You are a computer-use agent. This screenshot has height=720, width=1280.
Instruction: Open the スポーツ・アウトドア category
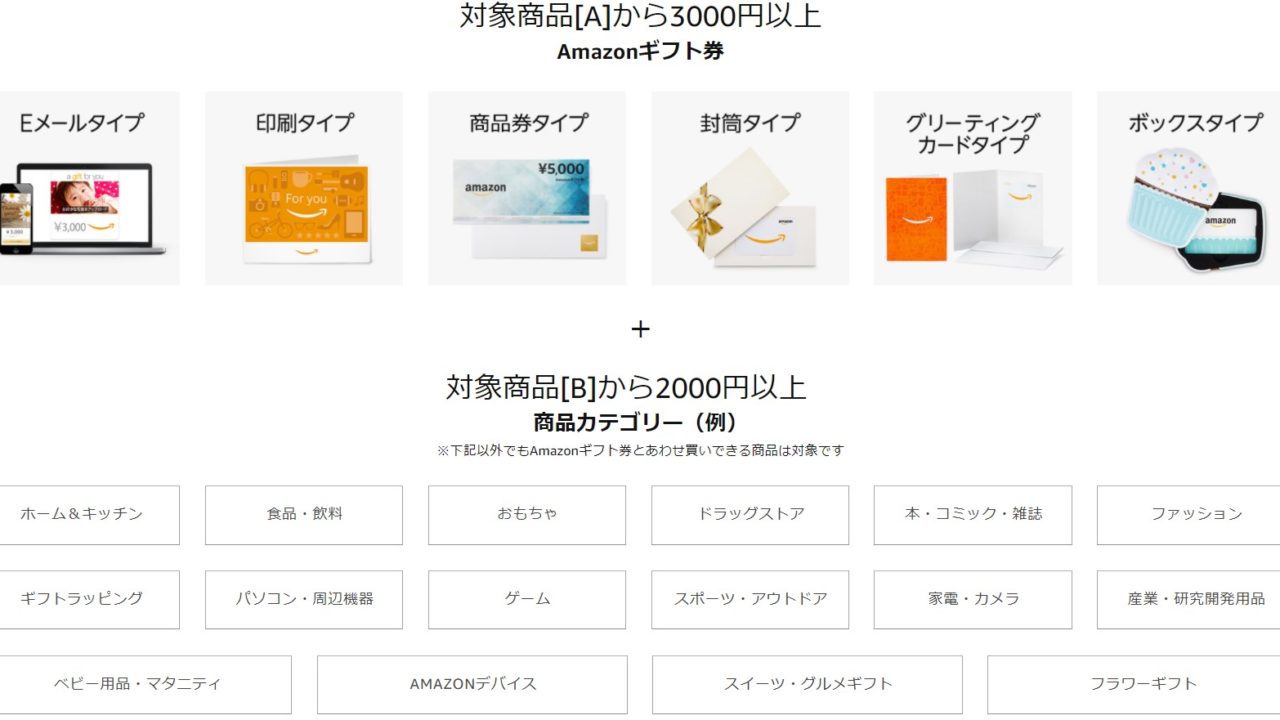tap(750, 600)
